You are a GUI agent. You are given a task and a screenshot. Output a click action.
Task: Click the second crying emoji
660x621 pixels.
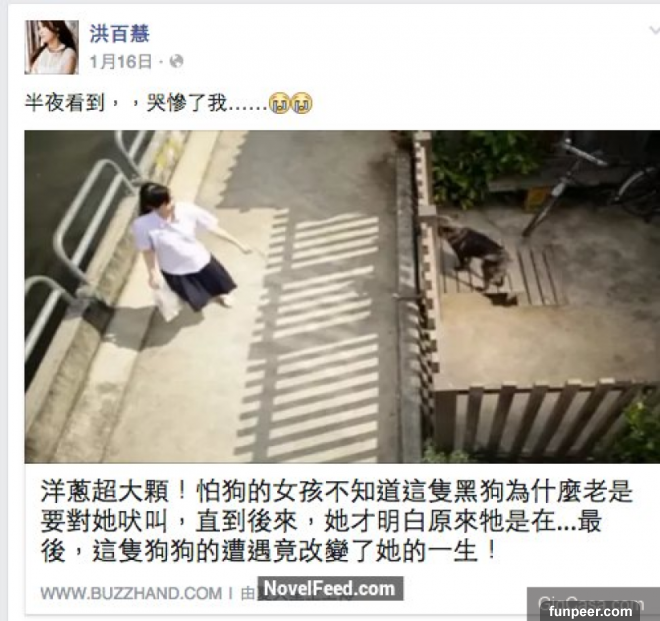point(302,103)
